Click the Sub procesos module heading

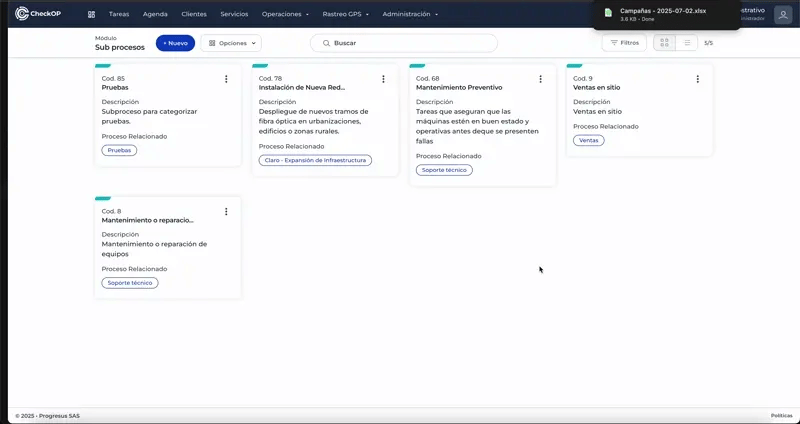pos(120,47)
